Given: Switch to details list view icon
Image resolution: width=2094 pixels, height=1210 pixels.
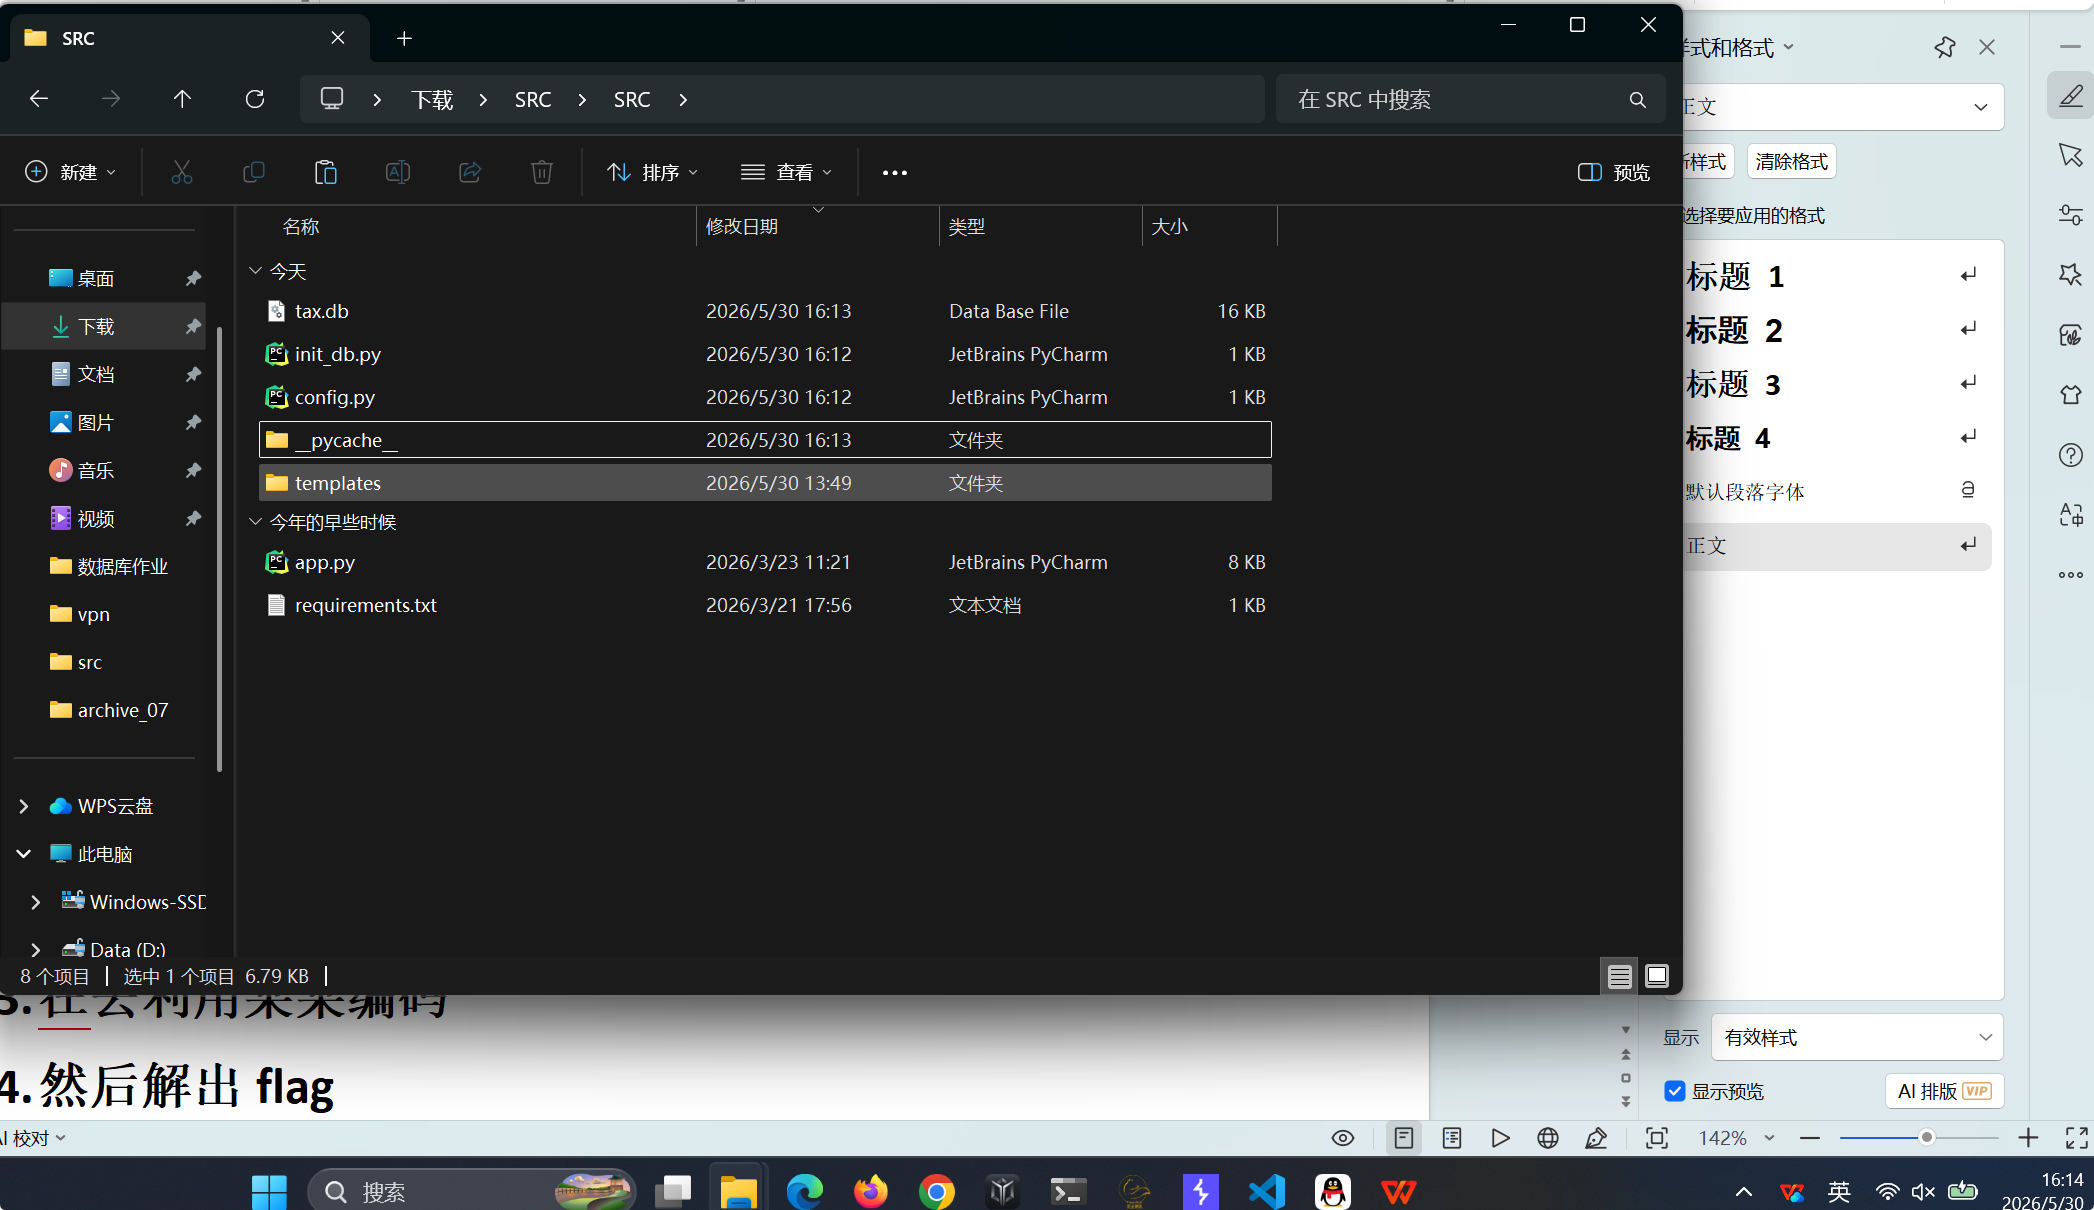Looking at the screenshot, I should 1620,976.
